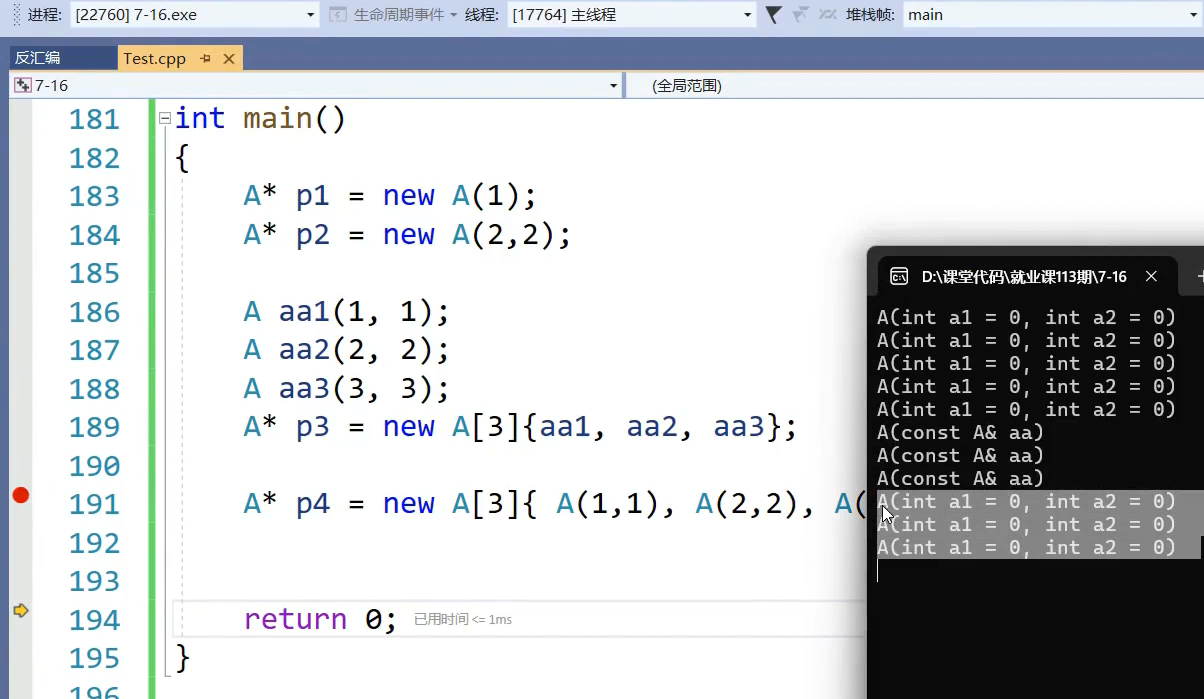Screen dimensions: 1204x699
Task: Click the current statement arrow at line 194
Action: (21, 610)
